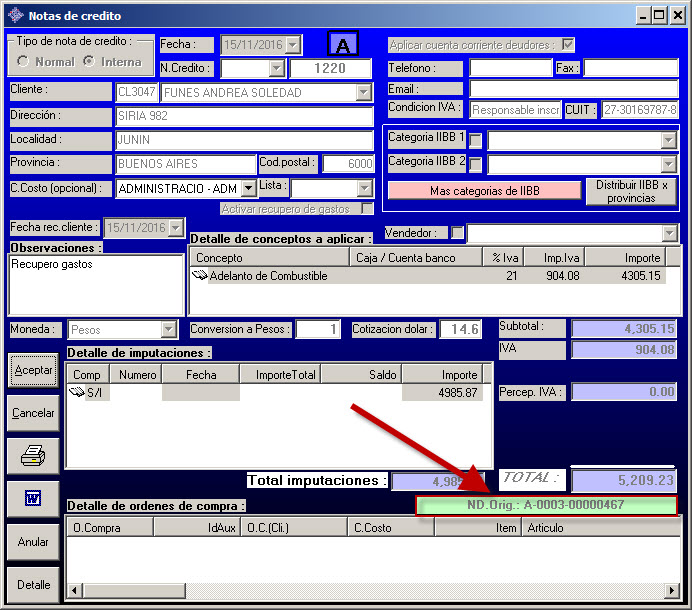This screenshot has width=692, height=610.
Task: Toggle the Vendedor checkbox
Action: (x=457, y=233)
